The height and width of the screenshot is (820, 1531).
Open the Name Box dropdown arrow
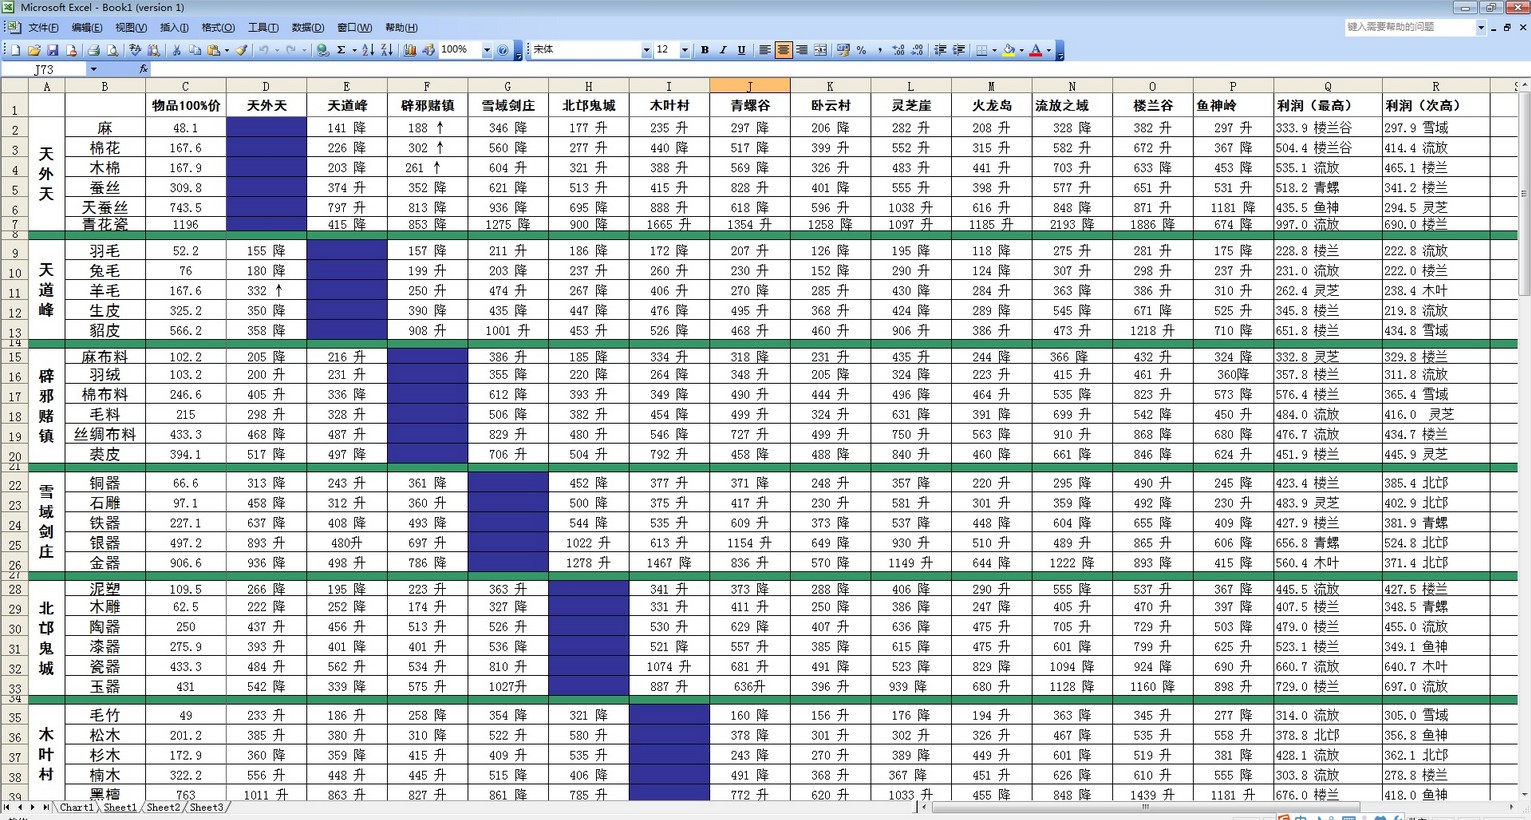(x=93, y=70)
